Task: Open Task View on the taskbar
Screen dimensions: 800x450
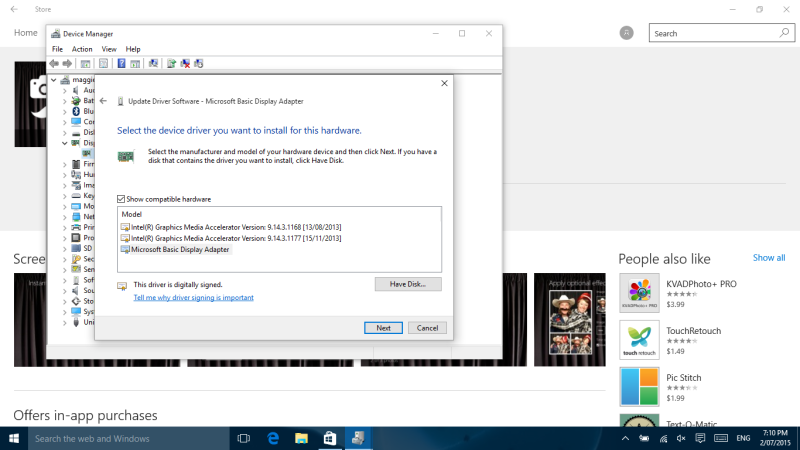Action: click(x=244, y=438)
